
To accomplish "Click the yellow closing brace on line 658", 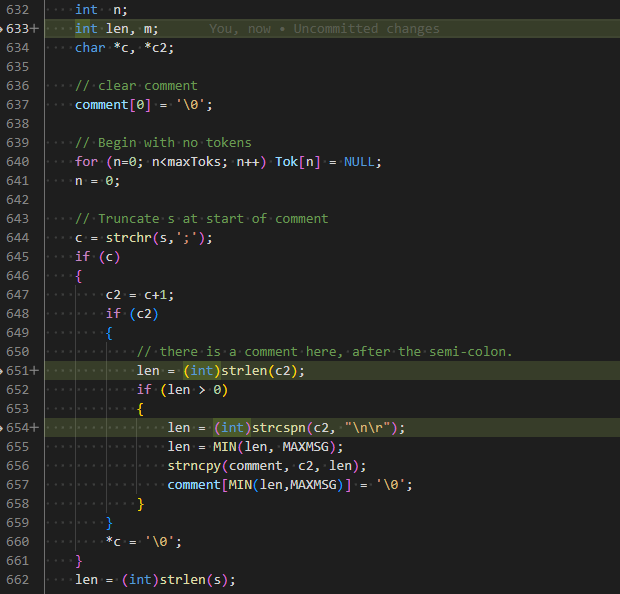I will [140, 504].
